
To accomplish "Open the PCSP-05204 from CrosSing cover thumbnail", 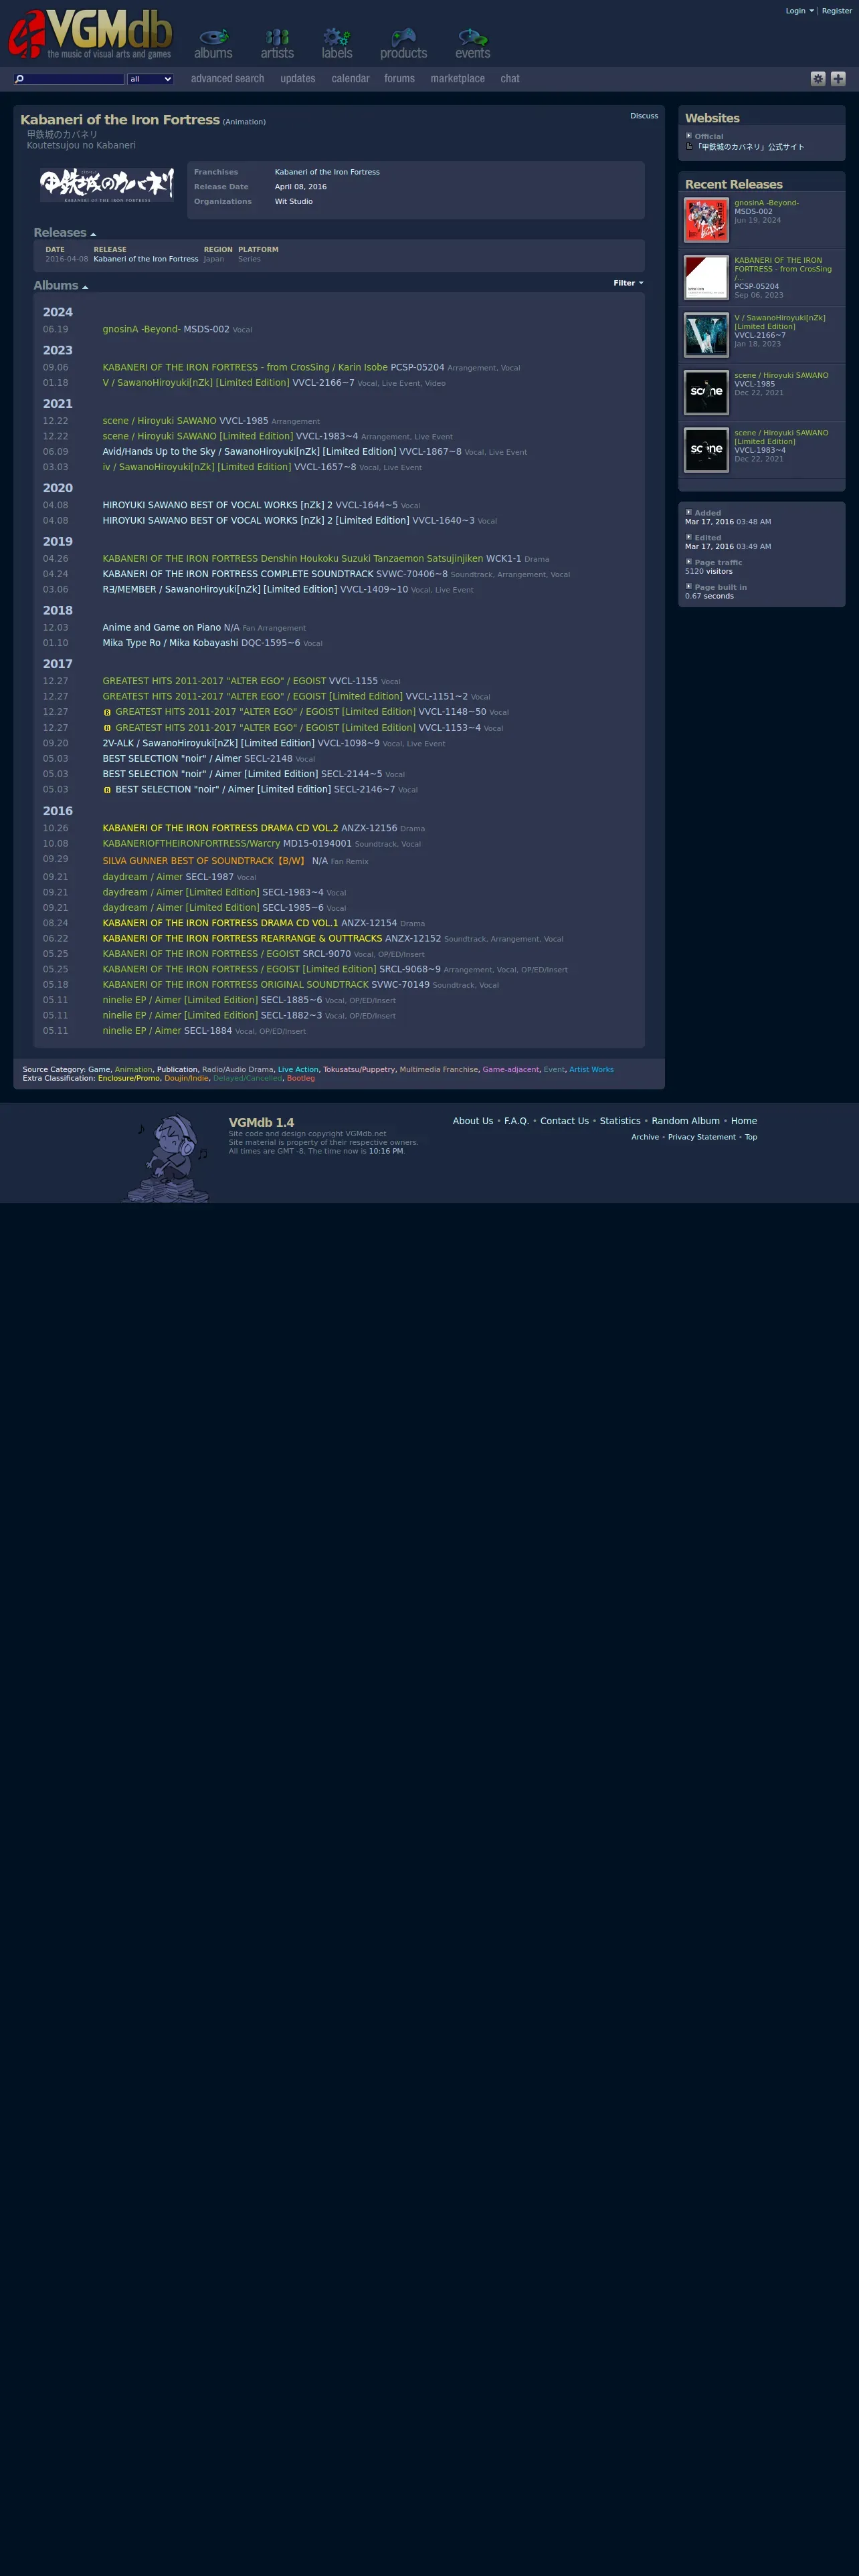I will point(706,277).
